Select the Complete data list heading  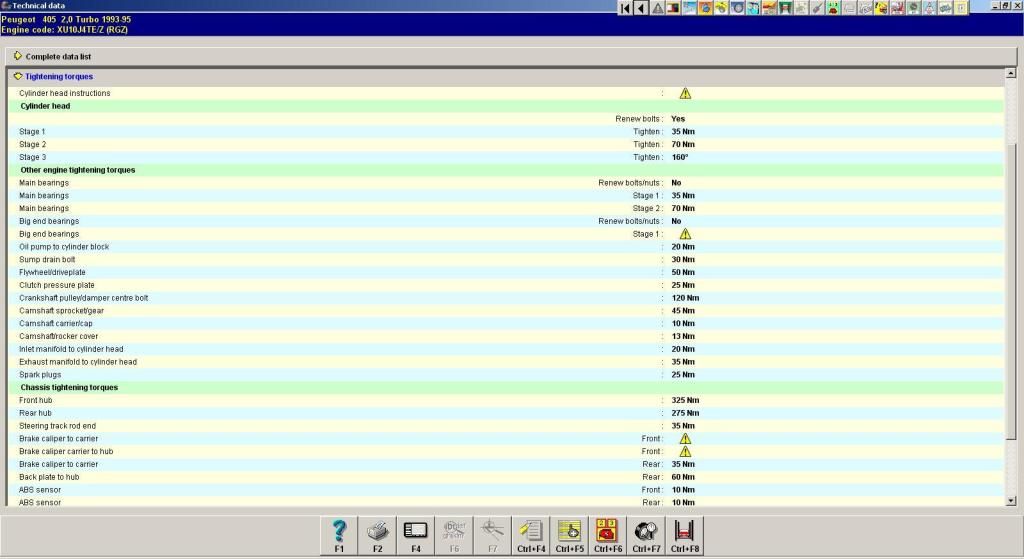pyautogui.click(x=58, y=57)
